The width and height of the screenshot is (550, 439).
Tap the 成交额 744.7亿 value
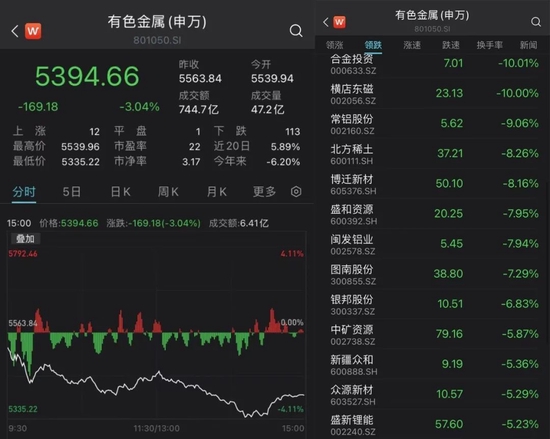click(x=199, y=110)
